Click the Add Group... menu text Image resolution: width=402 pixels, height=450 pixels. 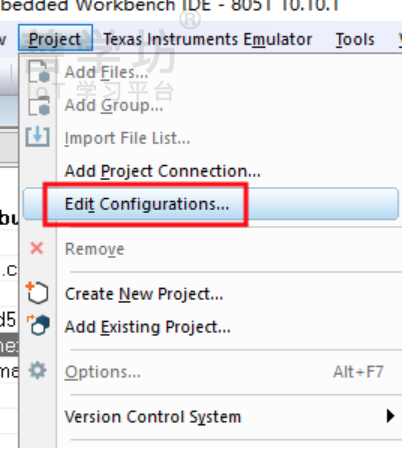point(114,106)
